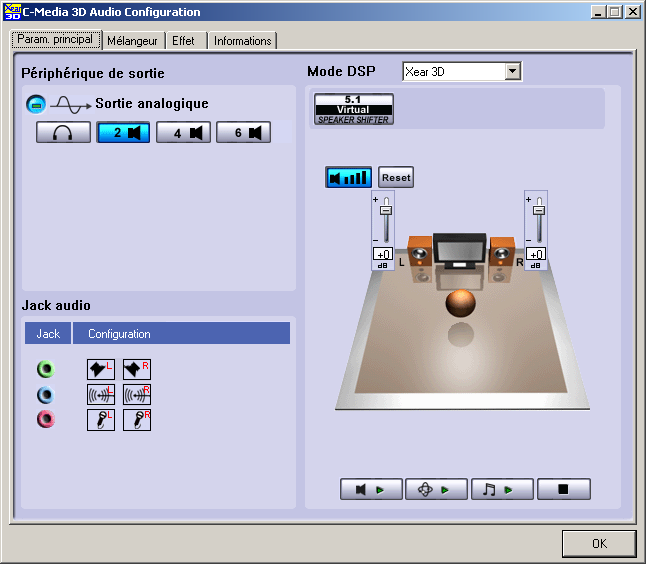Select the Param. principal tab
Viewport: 646px width, 564px height.
pos(55,40)
